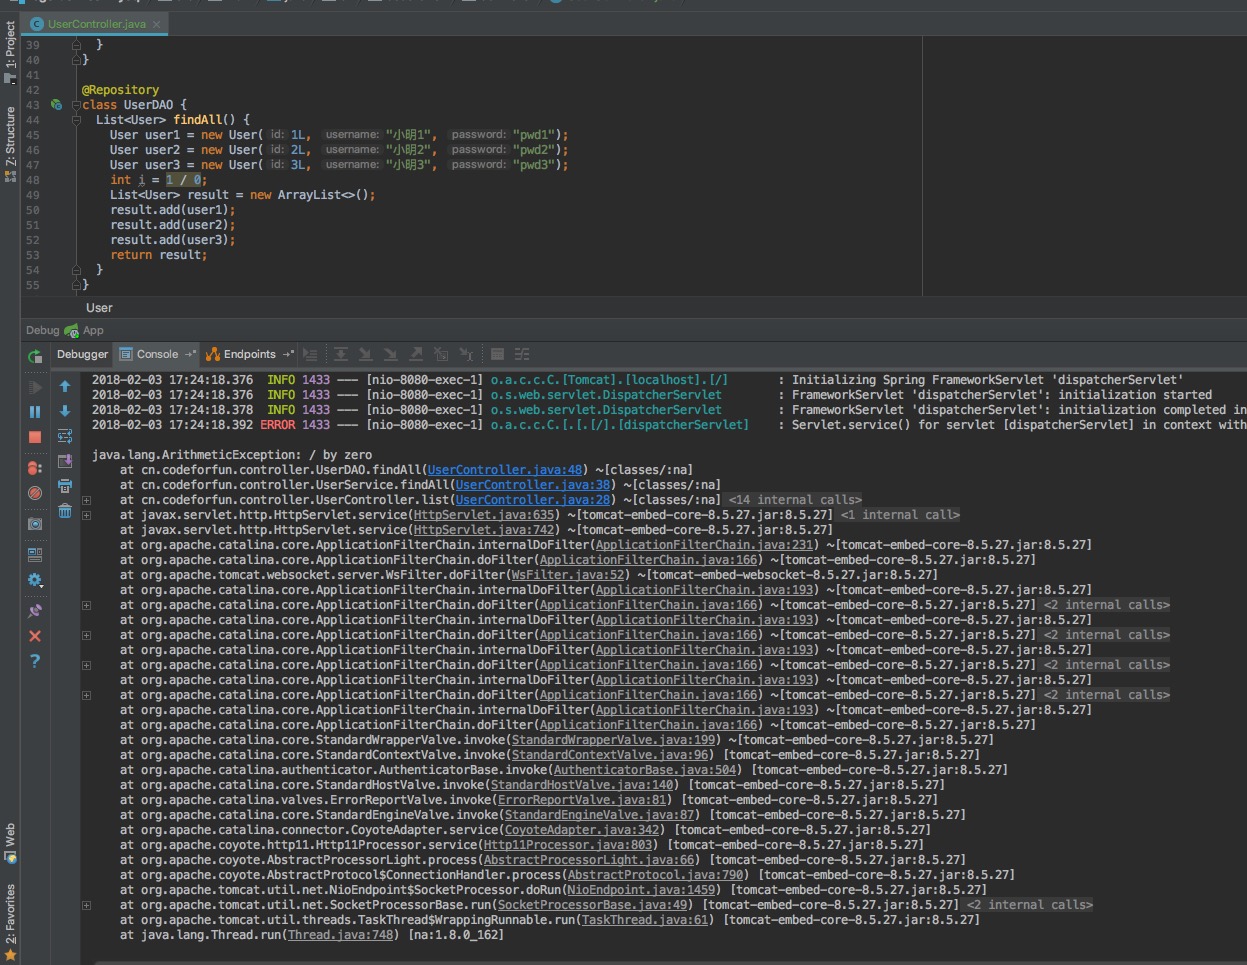The width and height of the screenshot is (1247, 965).
Task: Open the Evaluate Expression calculator icon
Action: pos(497,354)
